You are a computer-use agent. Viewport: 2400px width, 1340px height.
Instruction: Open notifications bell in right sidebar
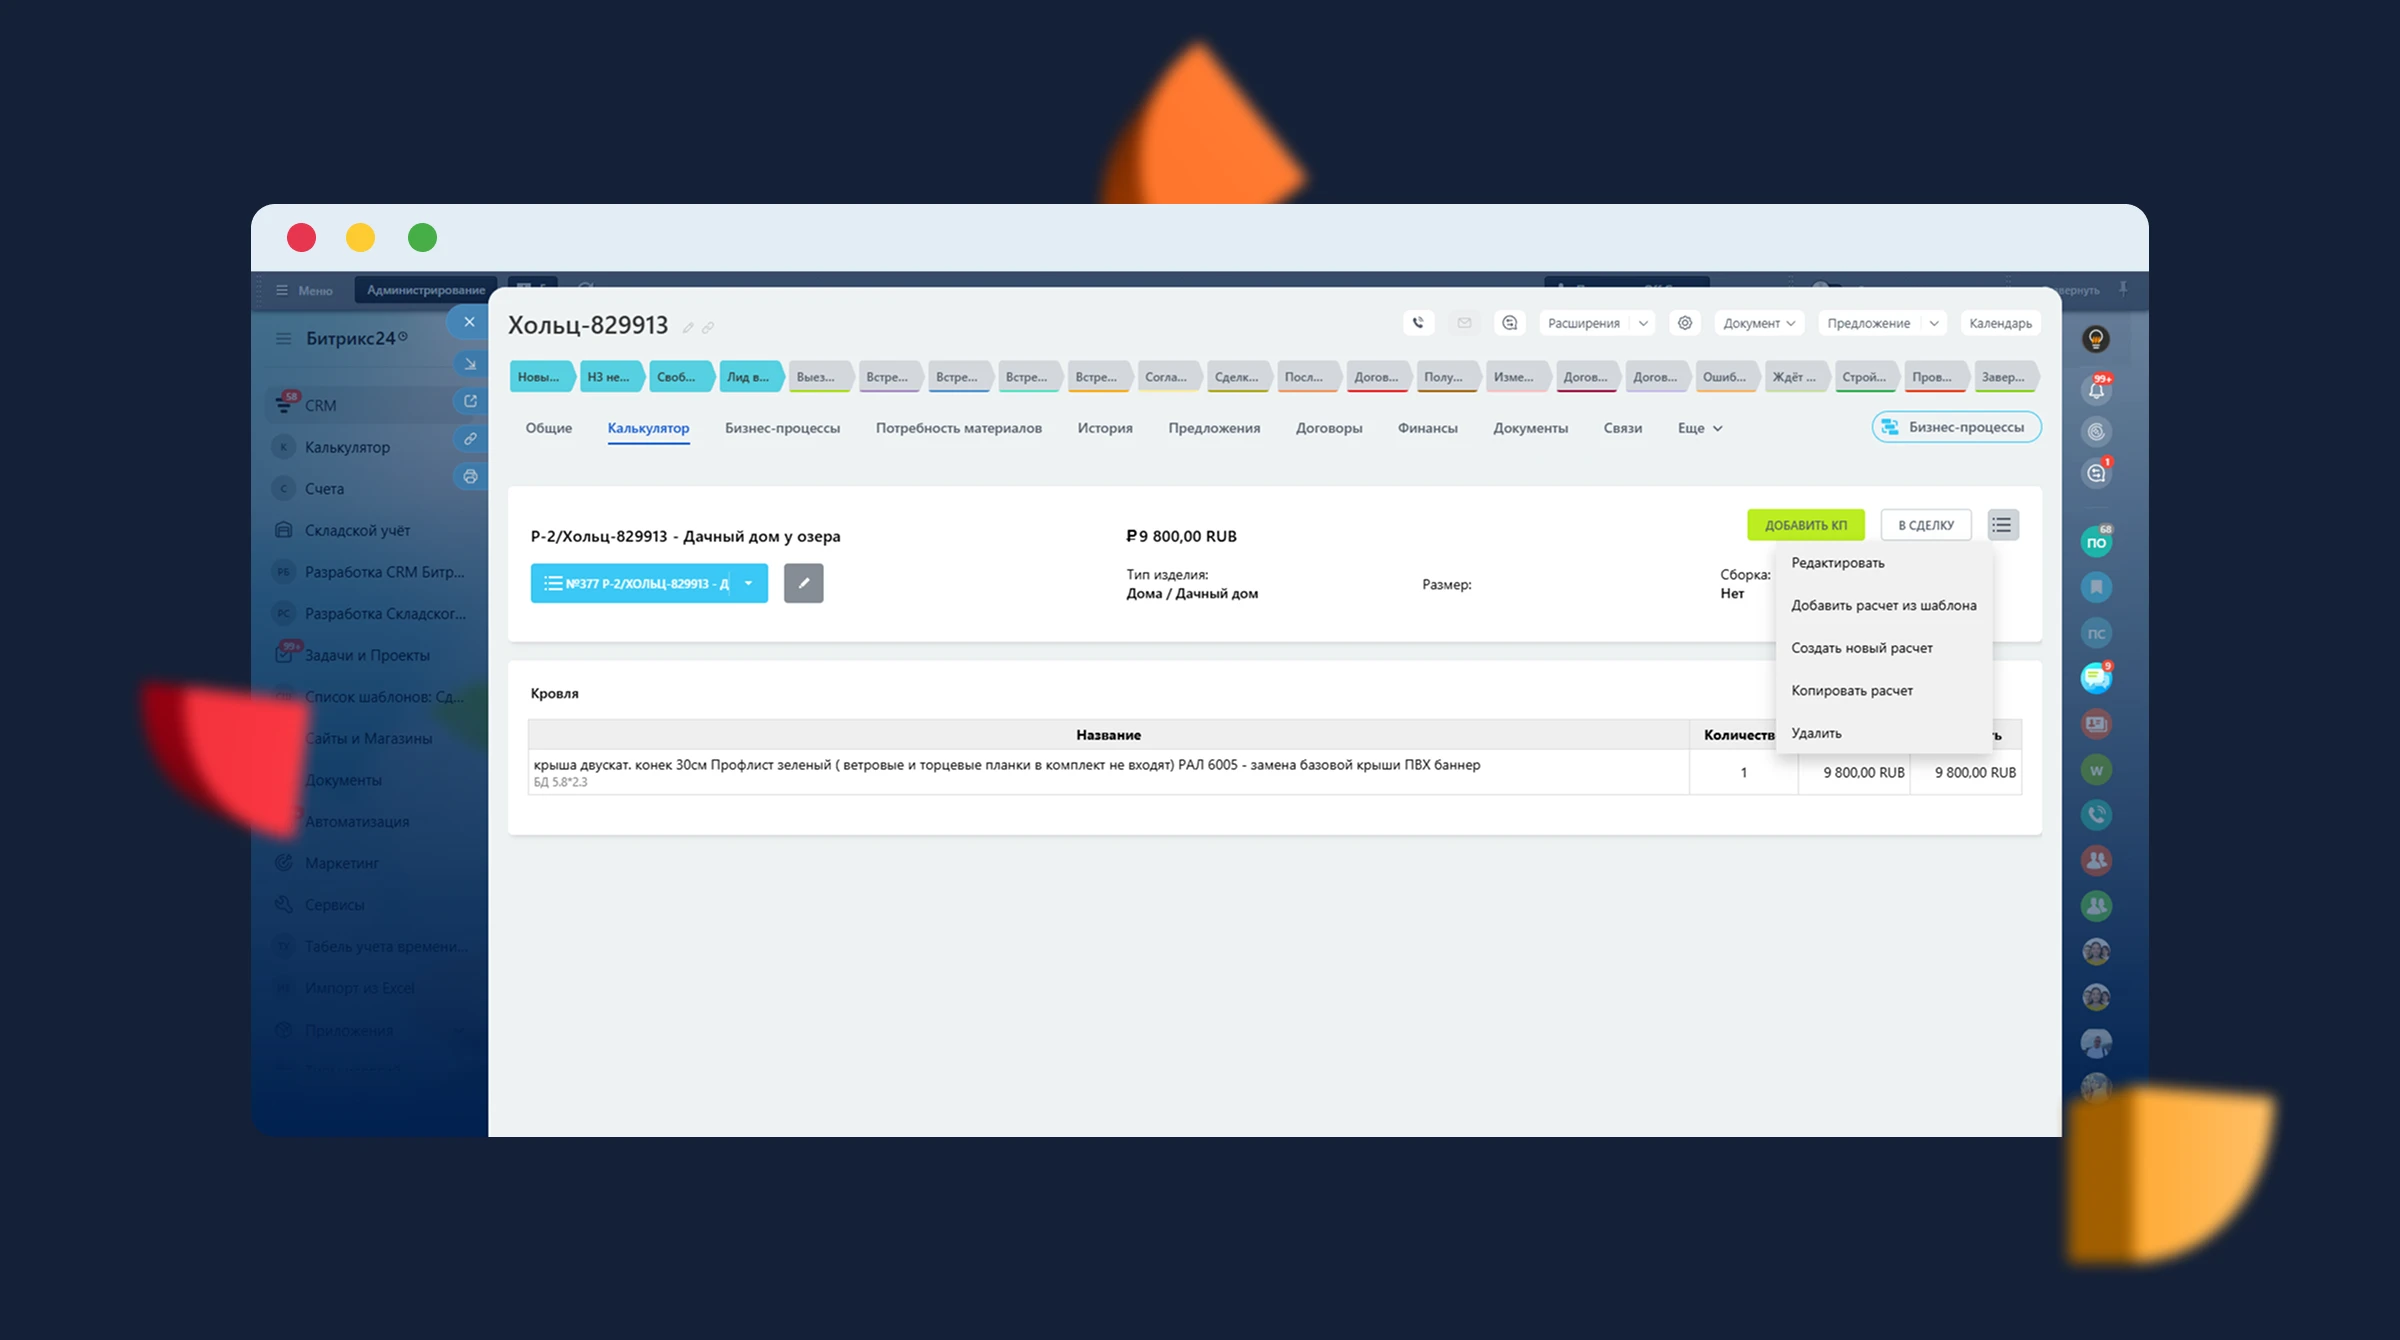tap(2096, 390)
